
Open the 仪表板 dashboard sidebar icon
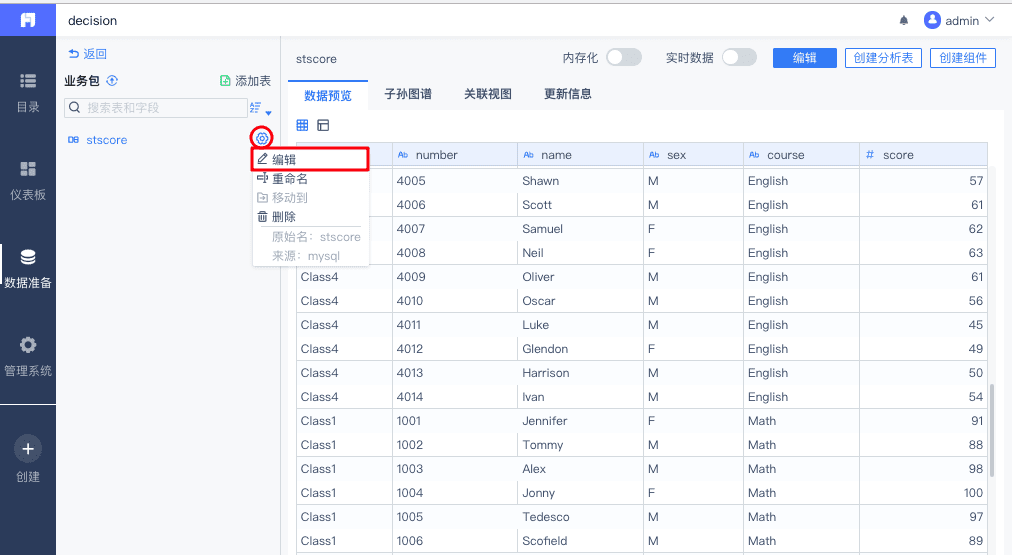click(28, 169)
